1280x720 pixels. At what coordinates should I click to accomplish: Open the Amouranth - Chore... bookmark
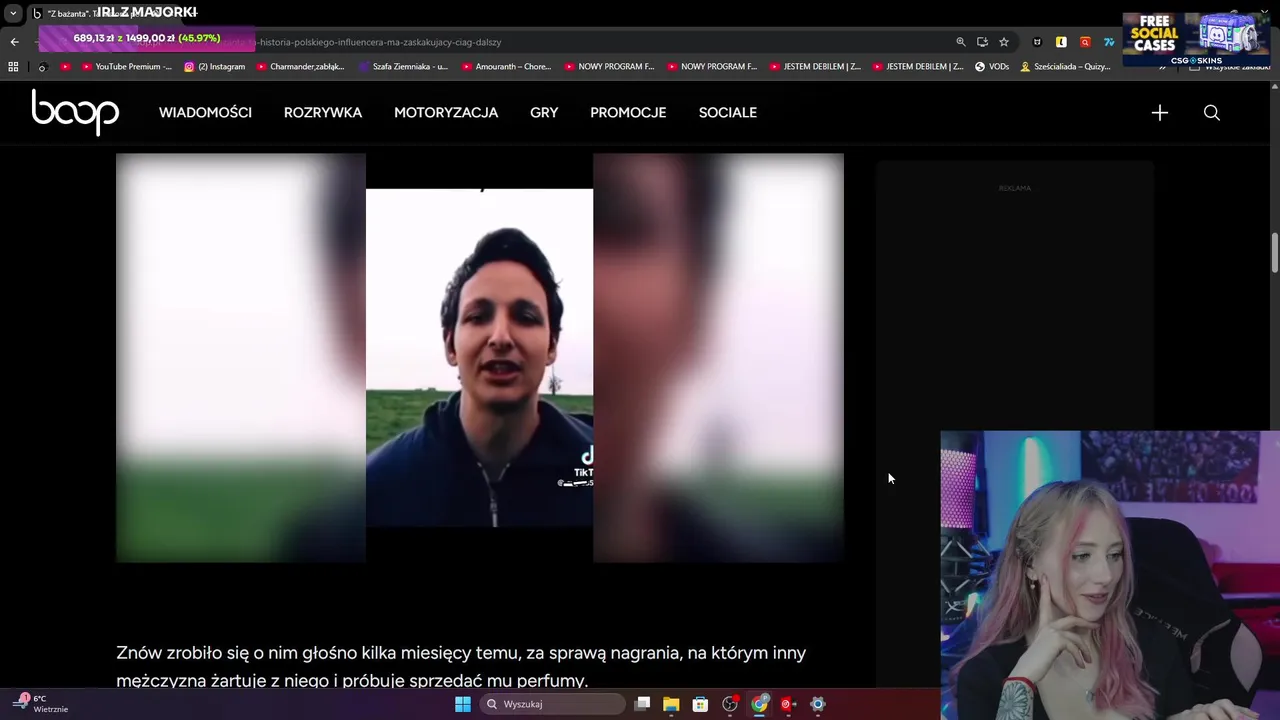coord(506,67)
